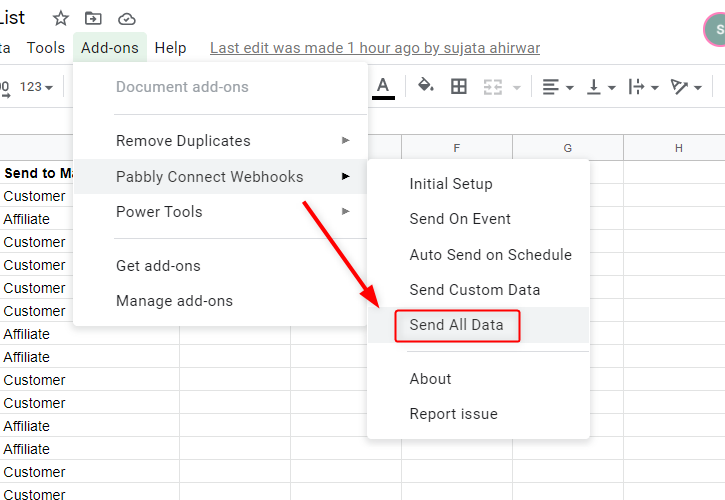
Task: Click decrease decimal places icon
Action: [x=5, y=88]
